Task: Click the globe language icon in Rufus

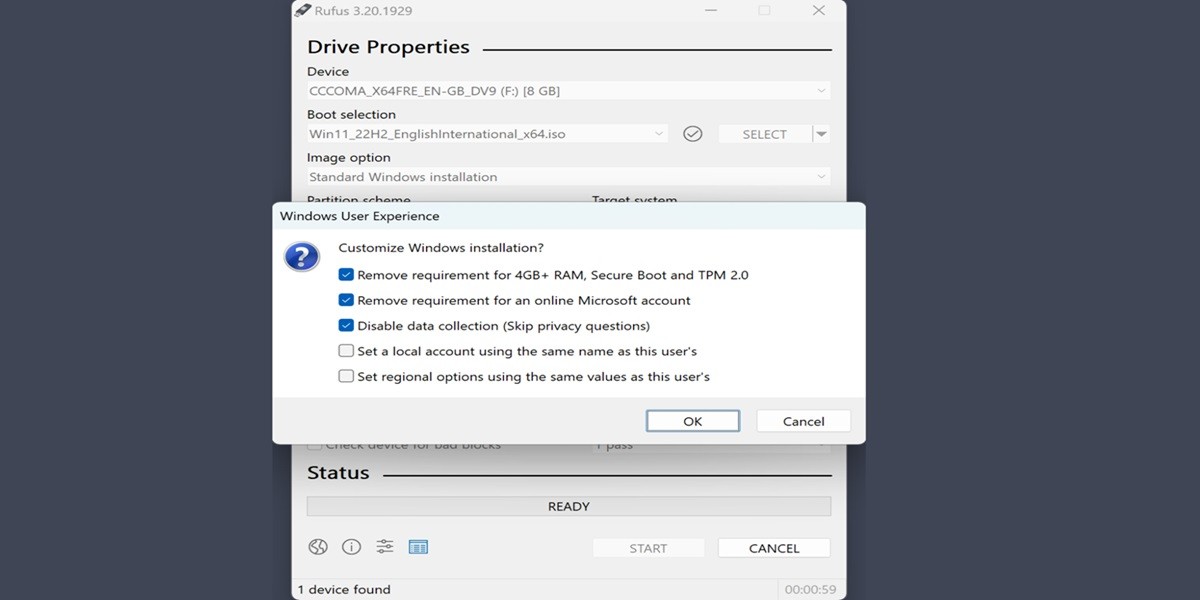Action: point(318,547)
